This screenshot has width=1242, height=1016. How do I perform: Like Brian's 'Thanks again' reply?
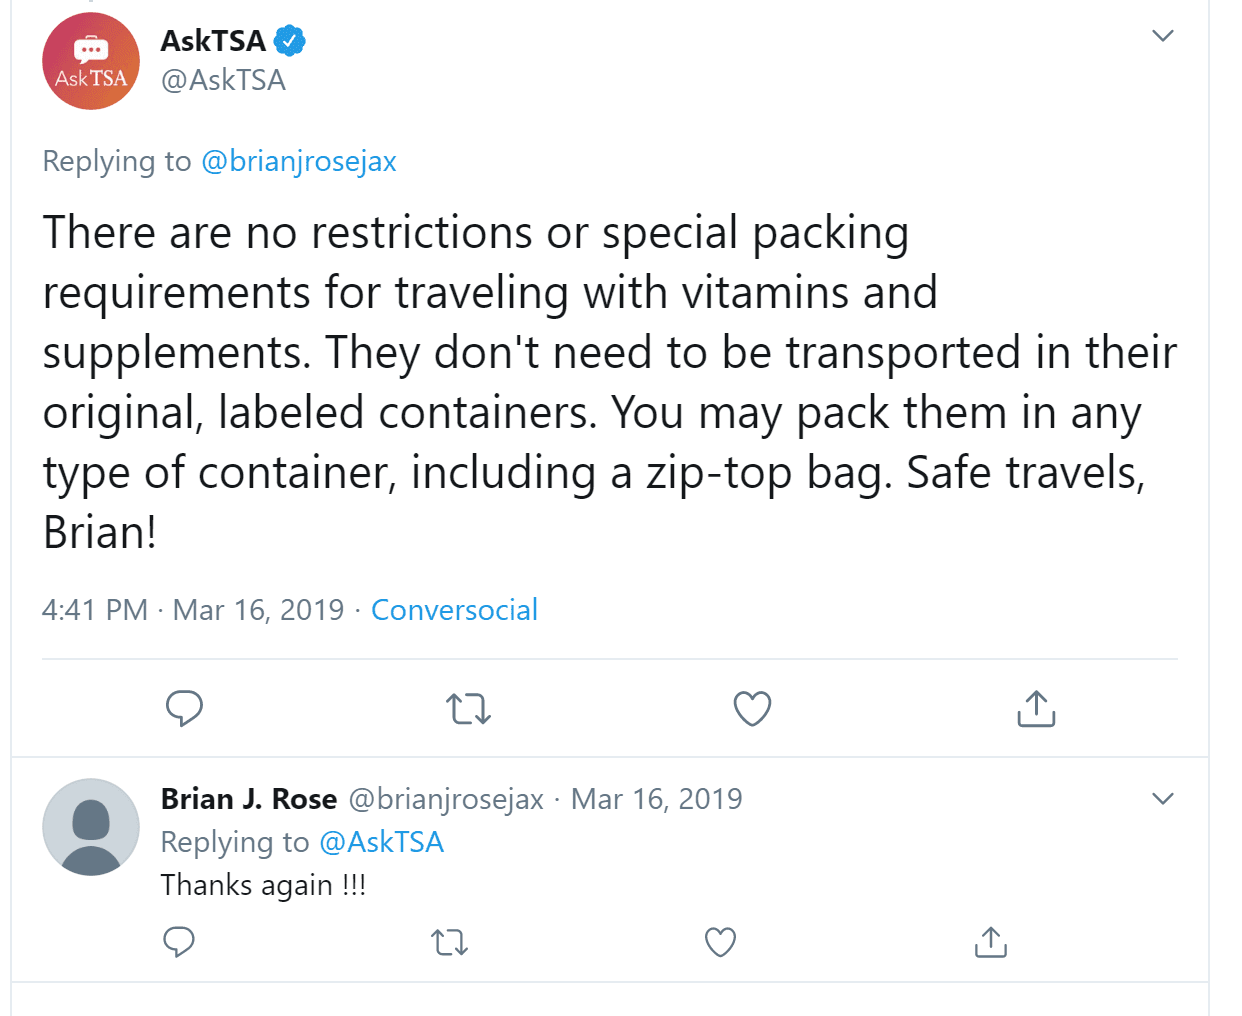point(720,942)
